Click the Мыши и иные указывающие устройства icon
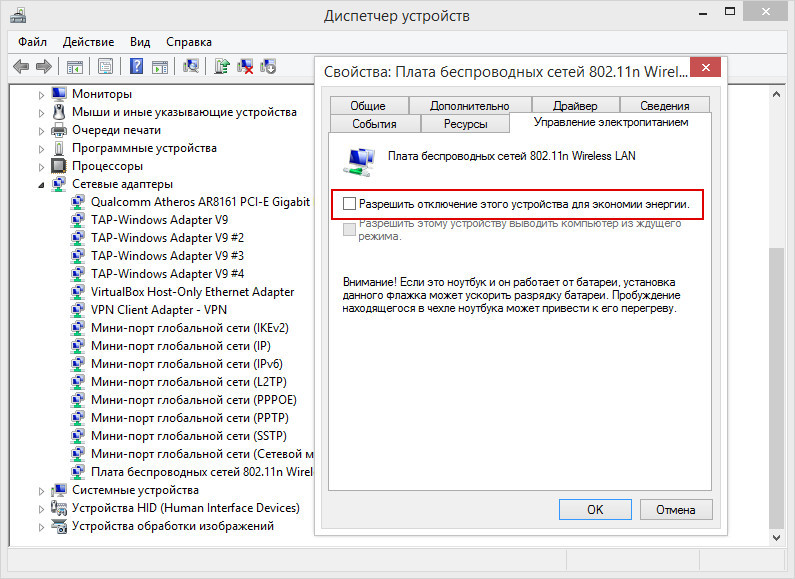795x579 pixels. (x=59, y=112)
